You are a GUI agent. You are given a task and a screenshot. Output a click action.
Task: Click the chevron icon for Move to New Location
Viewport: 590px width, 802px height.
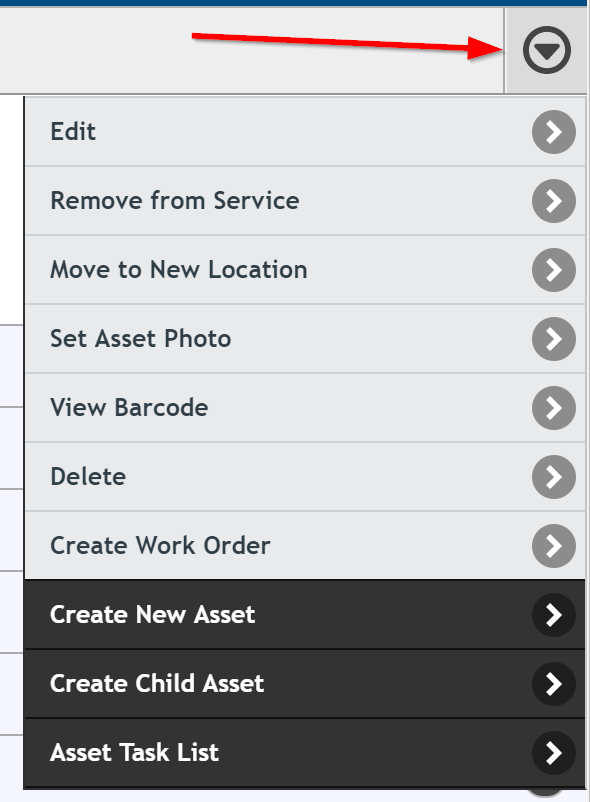(x=554, y=270)
